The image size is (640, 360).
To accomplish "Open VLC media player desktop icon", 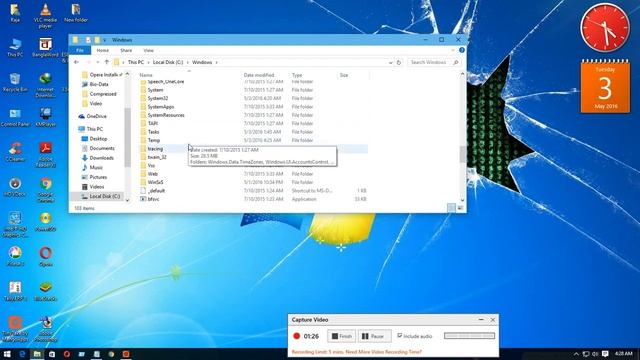I will [x=45, y=16].
